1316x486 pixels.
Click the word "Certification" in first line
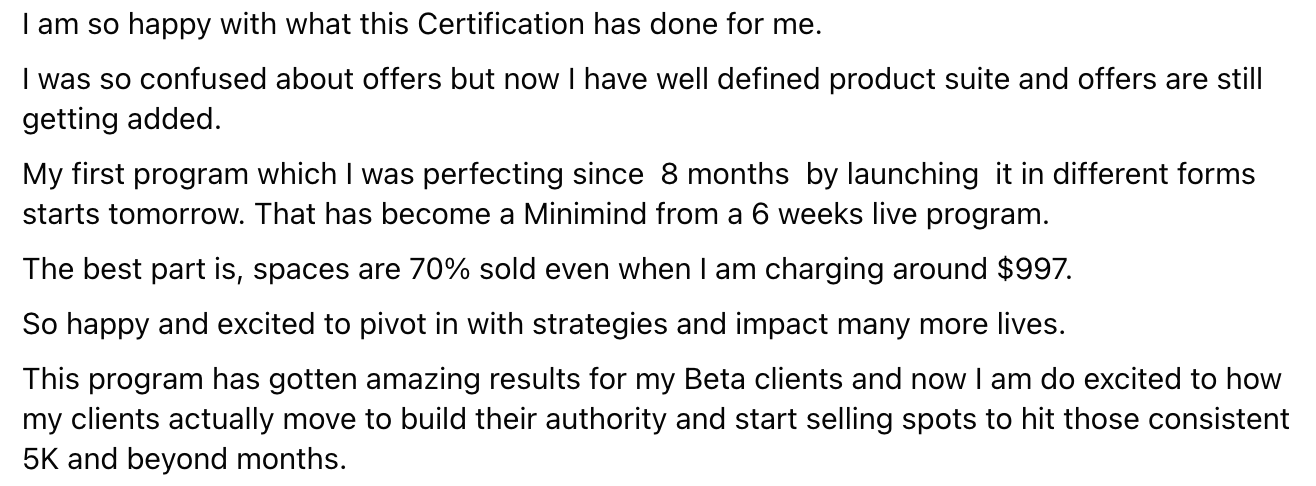(500, 25)
